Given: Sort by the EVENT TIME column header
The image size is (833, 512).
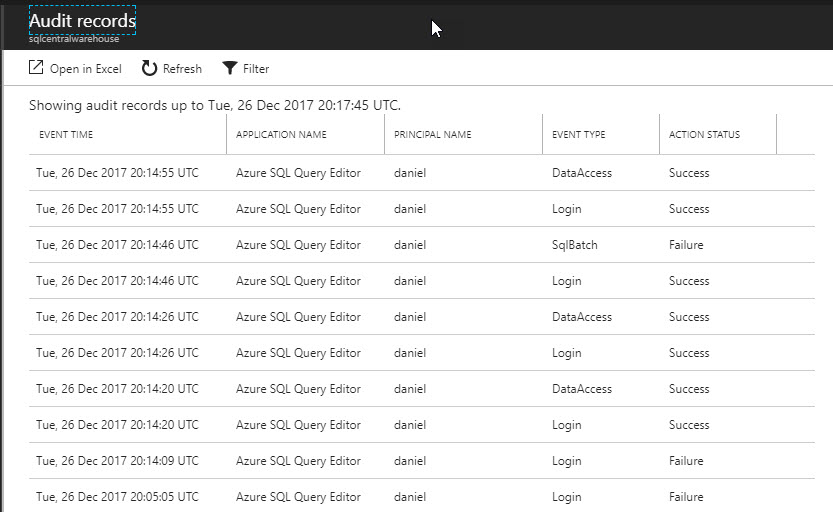Looking at the screenshot, I should coord(66,135).
